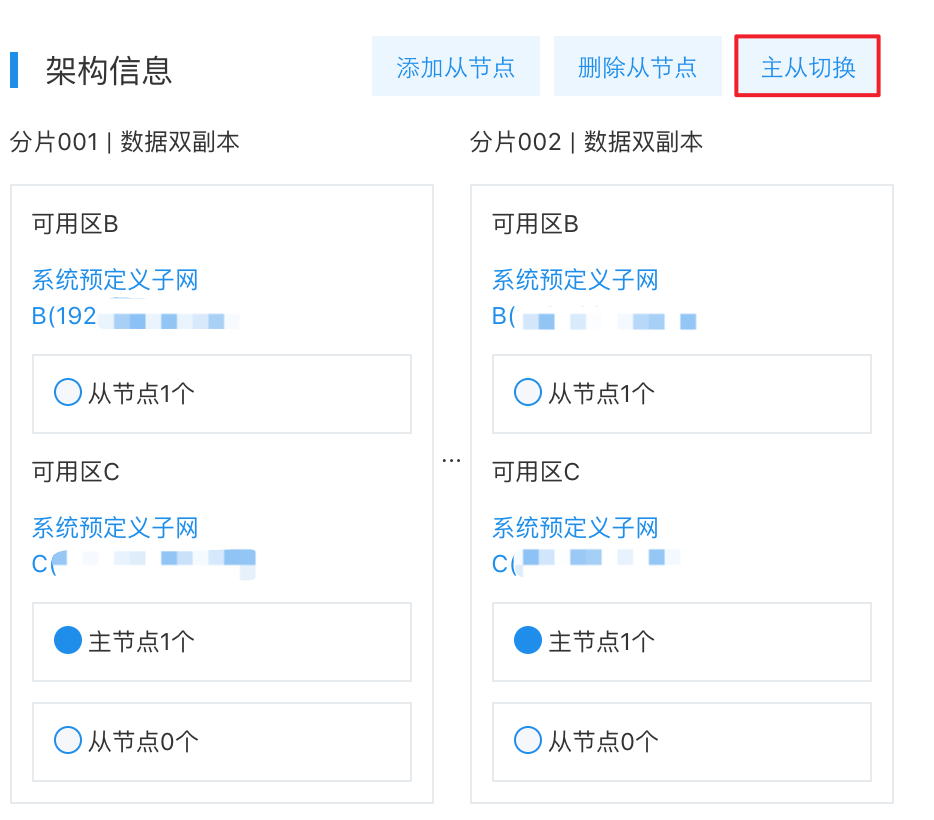Viewport: 934px width, 820px height.
Task: Click 可用区C label in shard 001
Action: (x=76, y=472)
